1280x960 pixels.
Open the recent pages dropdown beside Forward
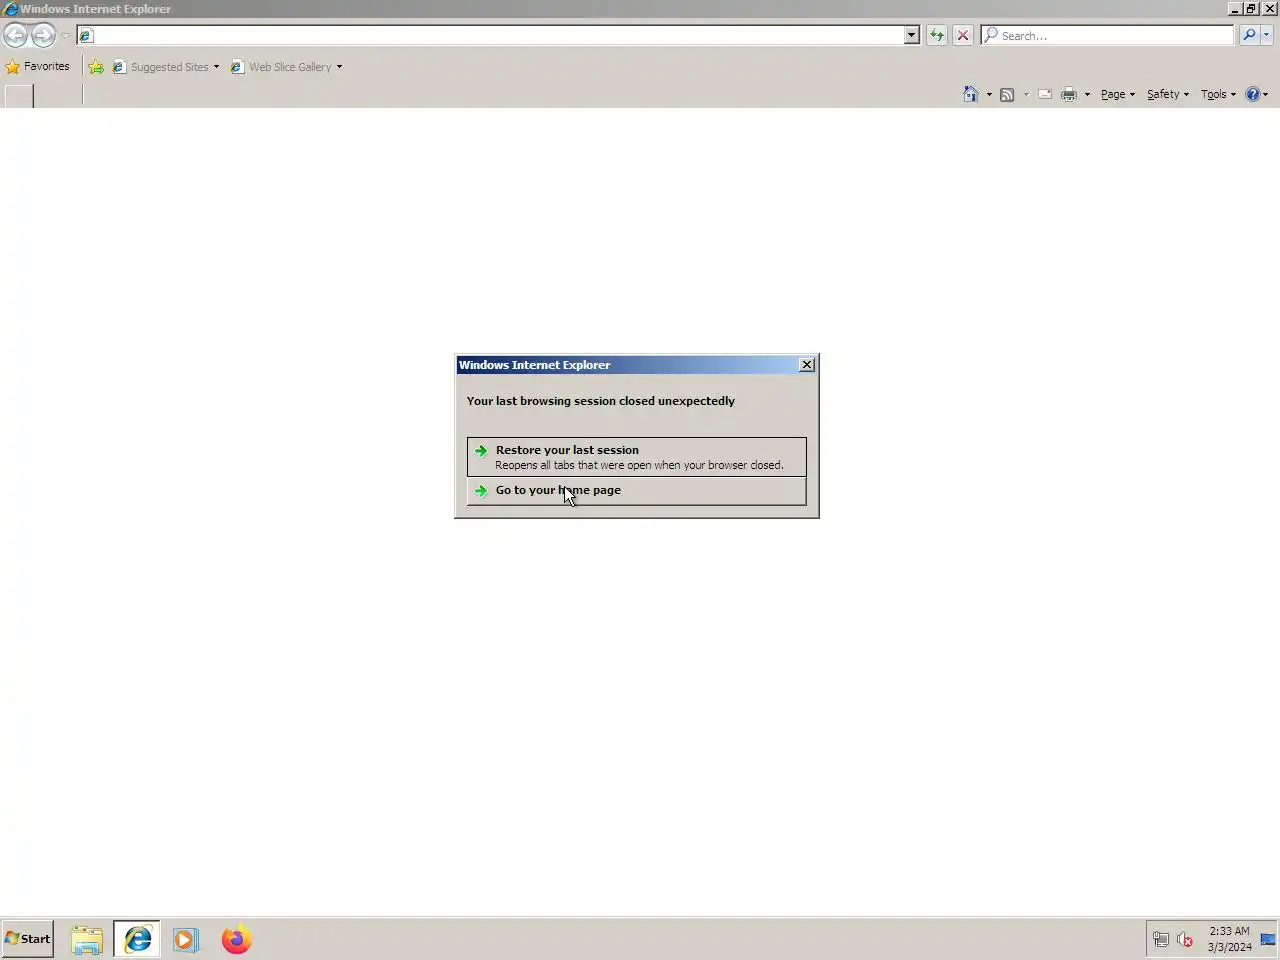pos(65,36)
